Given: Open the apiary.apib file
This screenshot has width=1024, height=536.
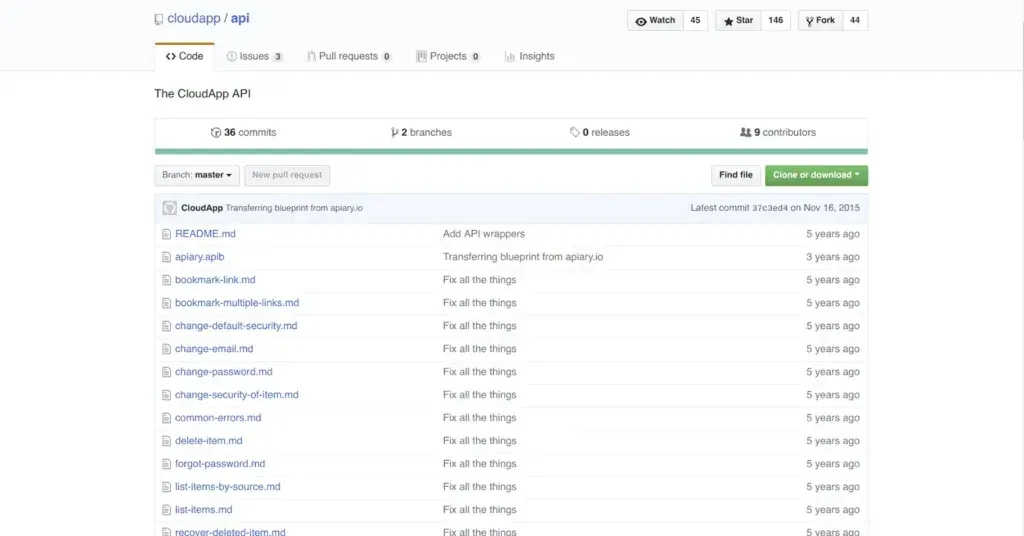Looking at the screenshot, I should [199, 257].
